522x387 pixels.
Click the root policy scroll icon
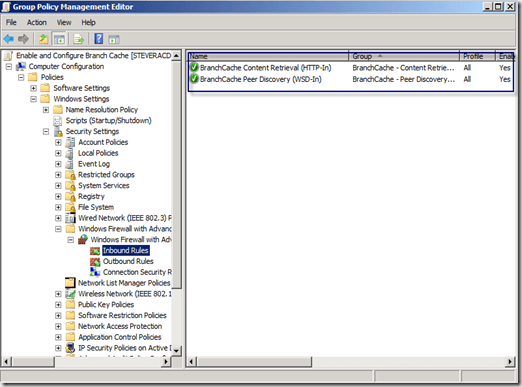(9, 56)
